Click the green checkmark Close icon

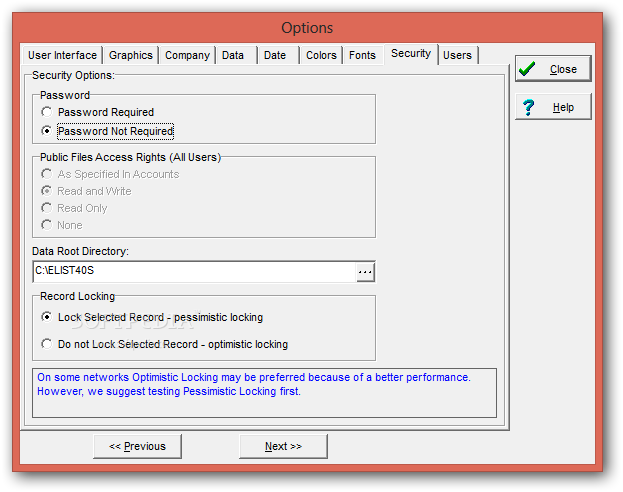[x=527, y=68]
